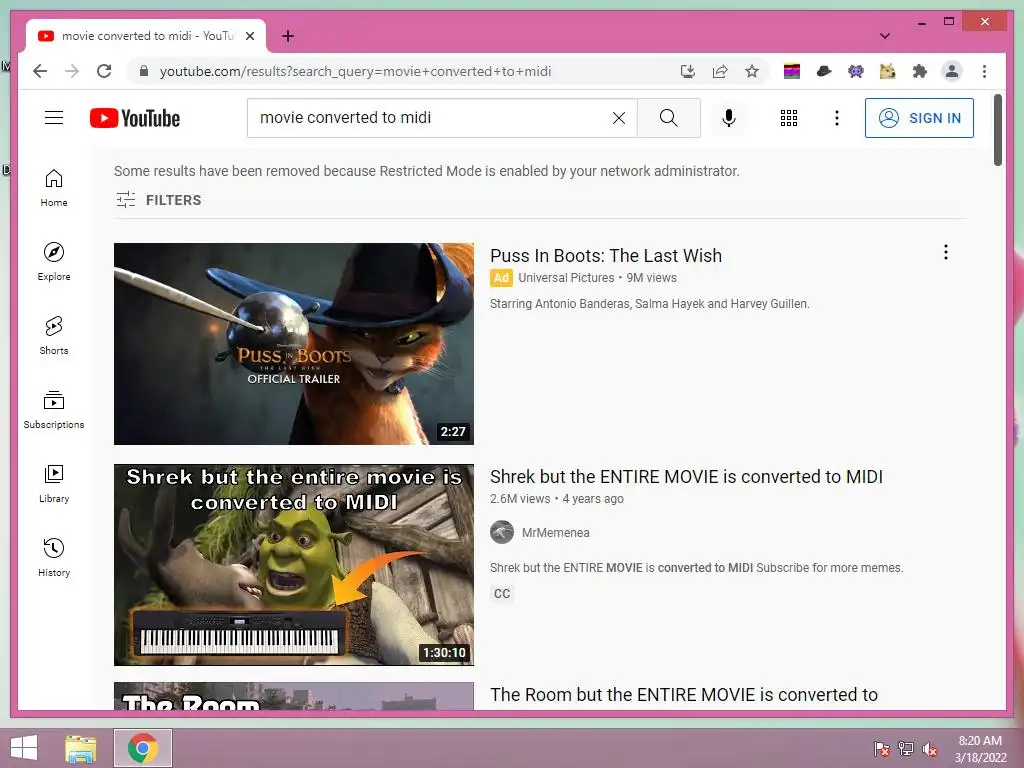Open the Extensions puzzle piece menu
Image resolution: width=1024 pixels, height=768 pixels.
[920, 71]
